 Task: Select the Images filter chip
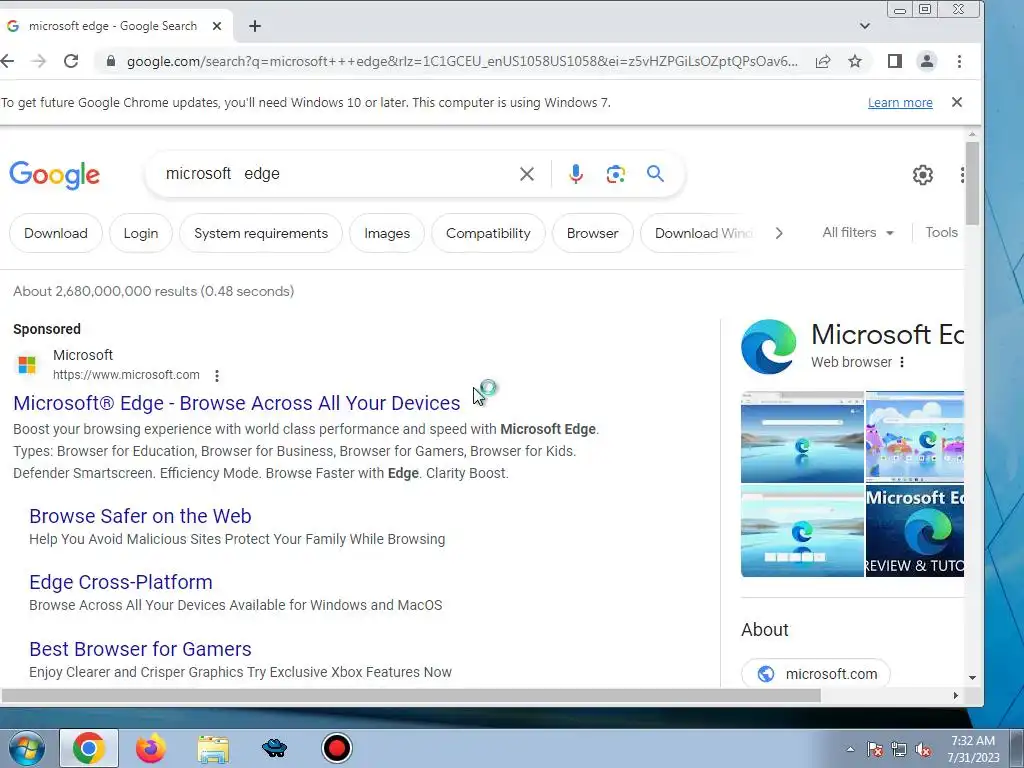(x=387, y=233)
